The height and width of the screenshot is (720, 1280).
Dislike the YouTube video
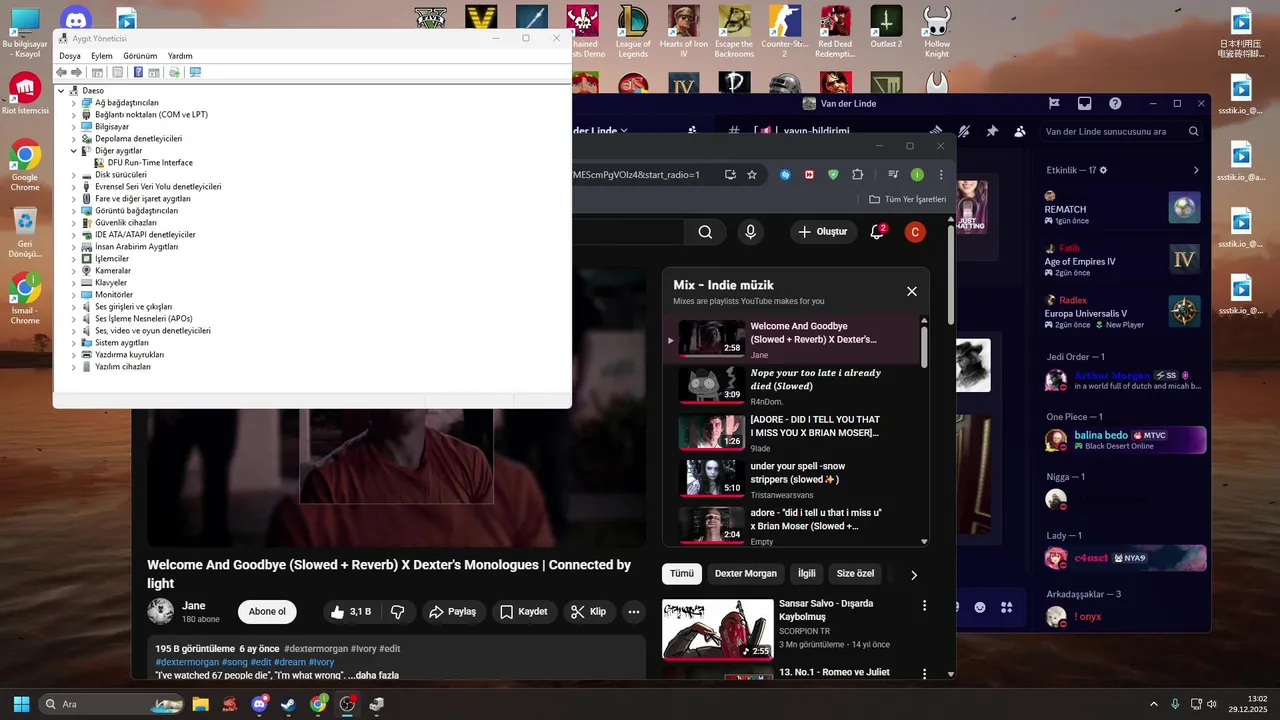tap(397, 612)
